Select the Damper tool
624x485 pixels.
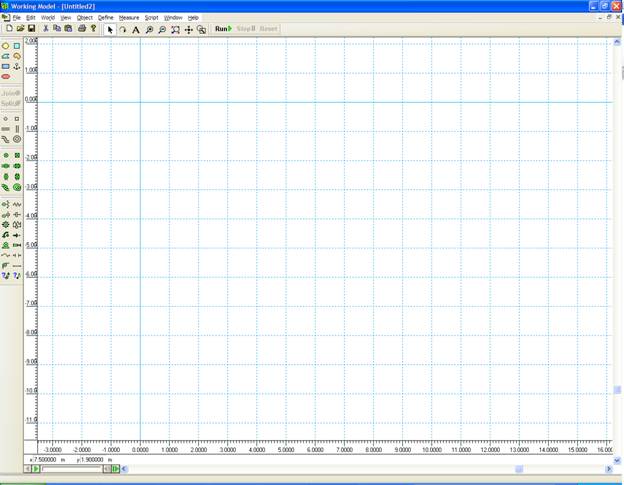point(17,214)
